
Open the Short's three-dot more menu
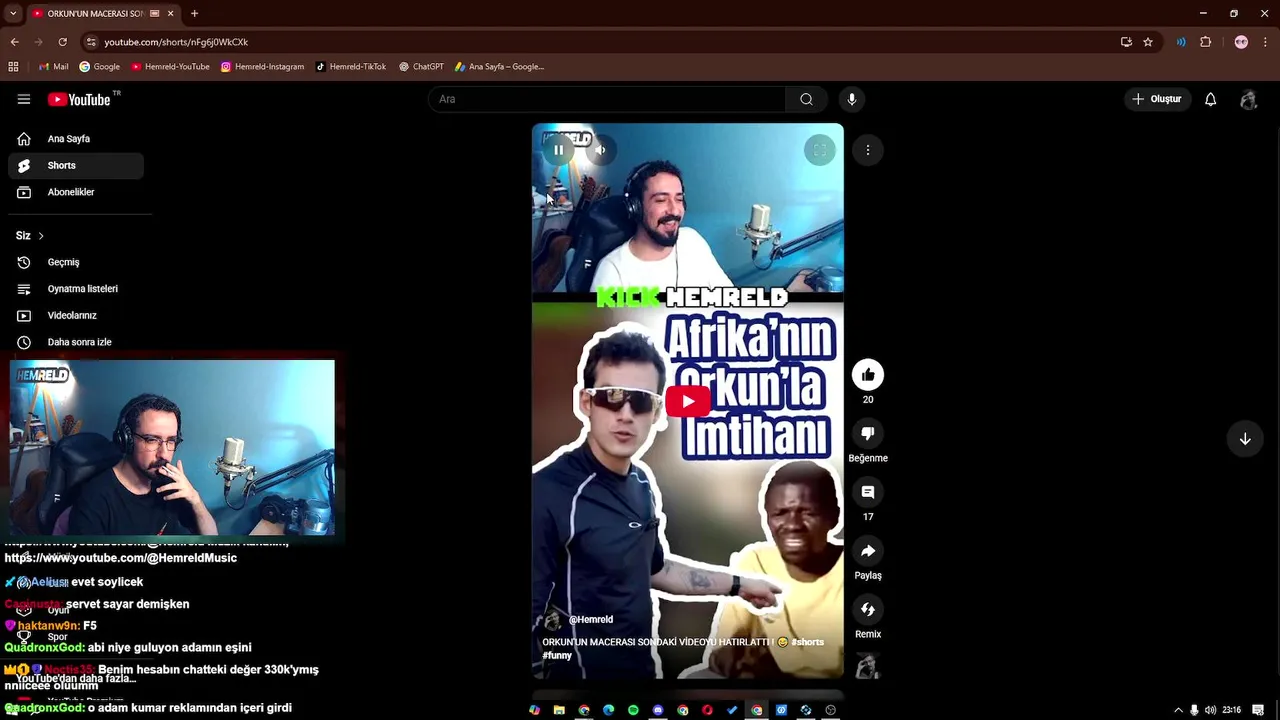868,150
